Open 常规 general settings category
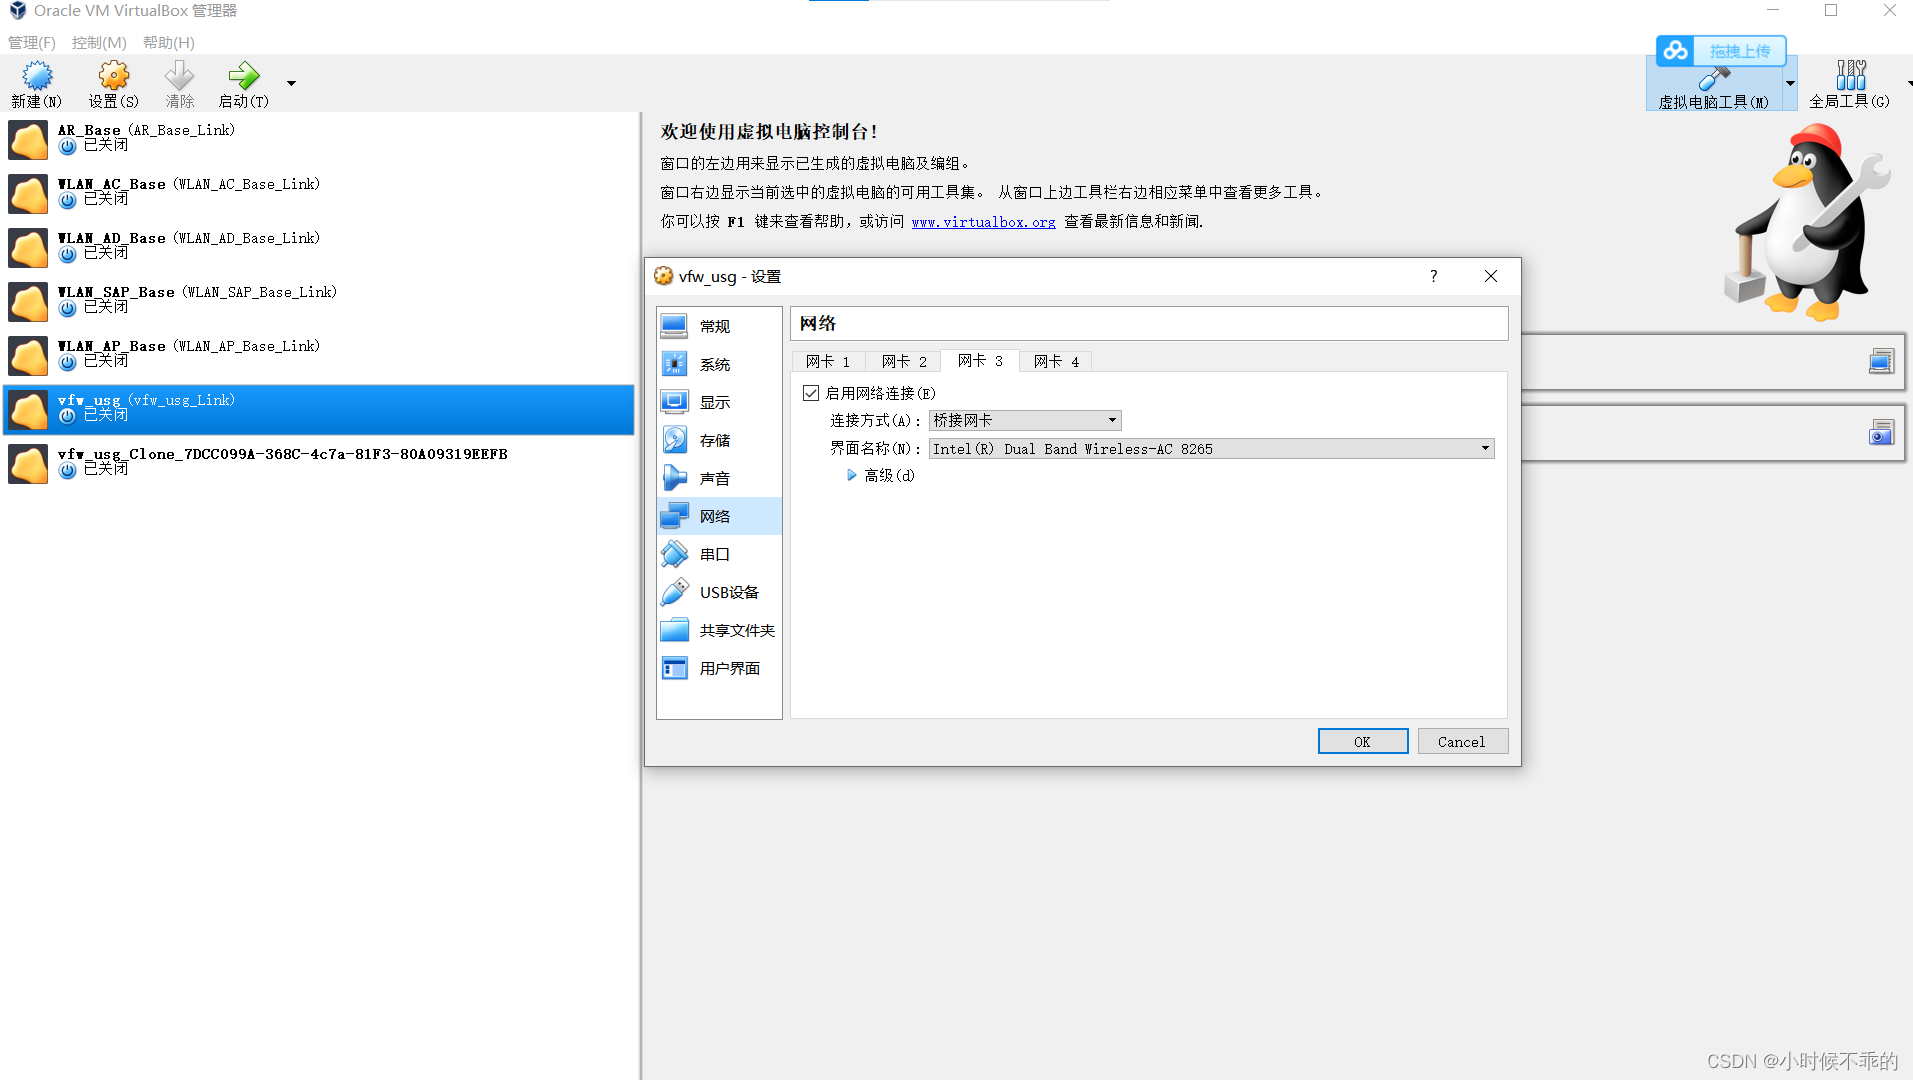 (x=719, y=326)
